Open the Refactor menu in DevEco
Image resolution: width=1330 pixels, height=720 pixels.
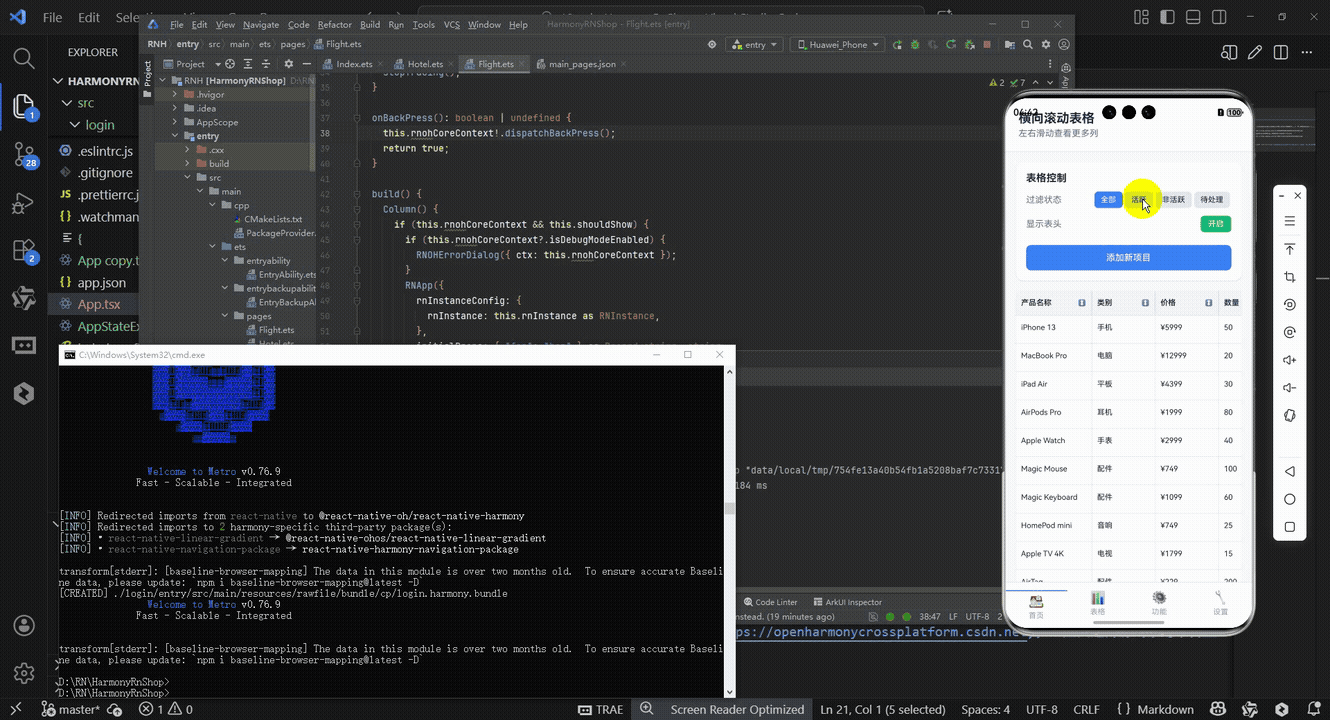335,24
